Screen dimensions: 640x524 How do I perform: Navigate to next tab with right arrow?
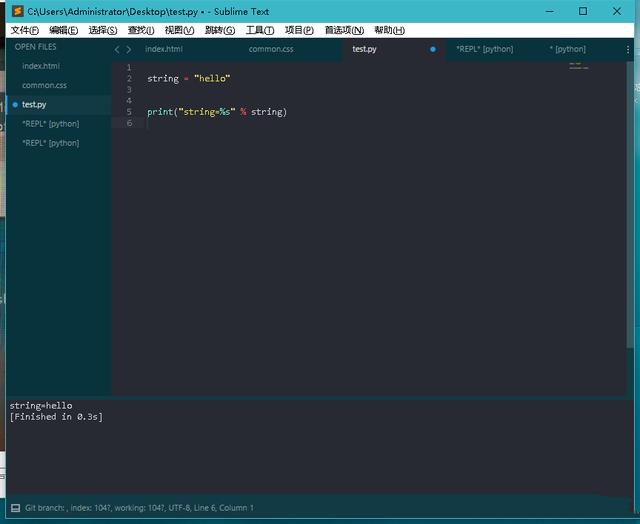(x=129, y=49)
